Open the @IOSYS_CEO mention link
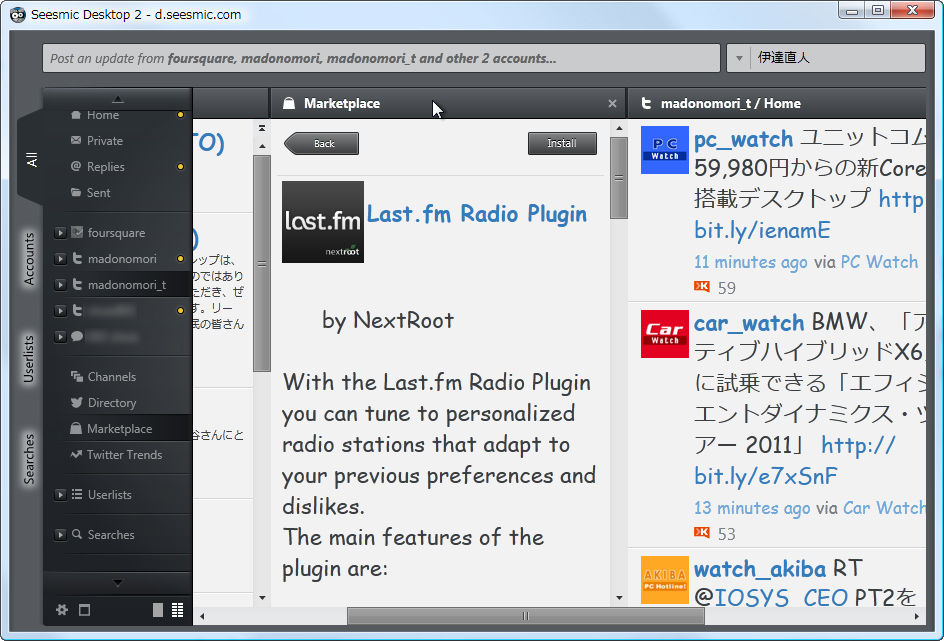Viewport: 944px width, 641px height. point(771,598)
